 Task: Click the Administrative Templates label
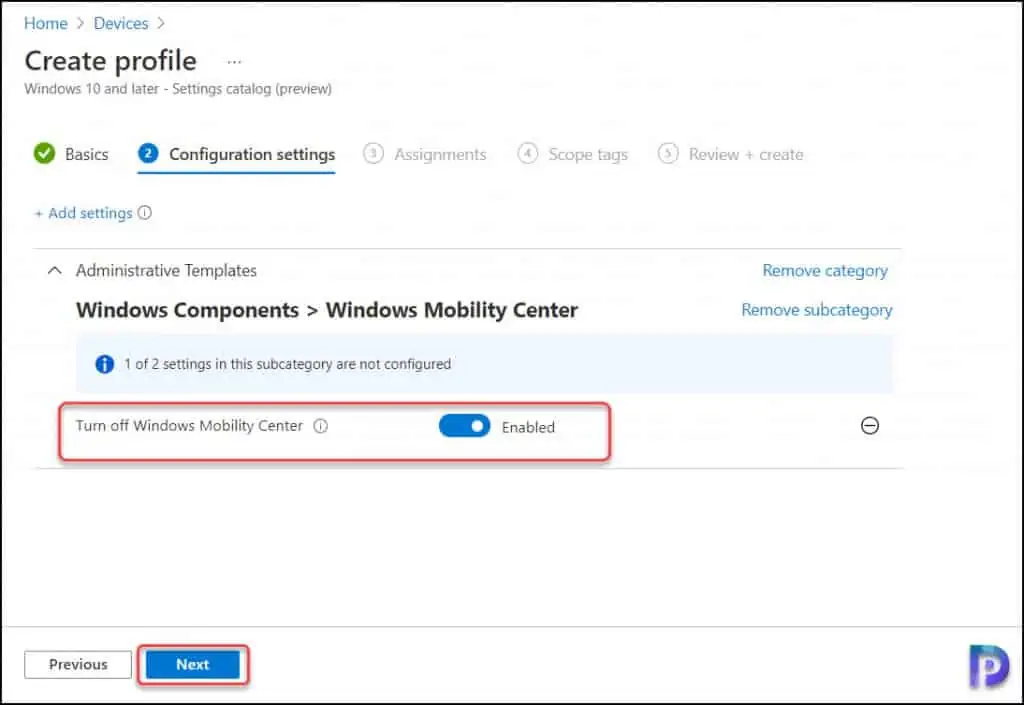pyautogui.click(x=166, y=271)
